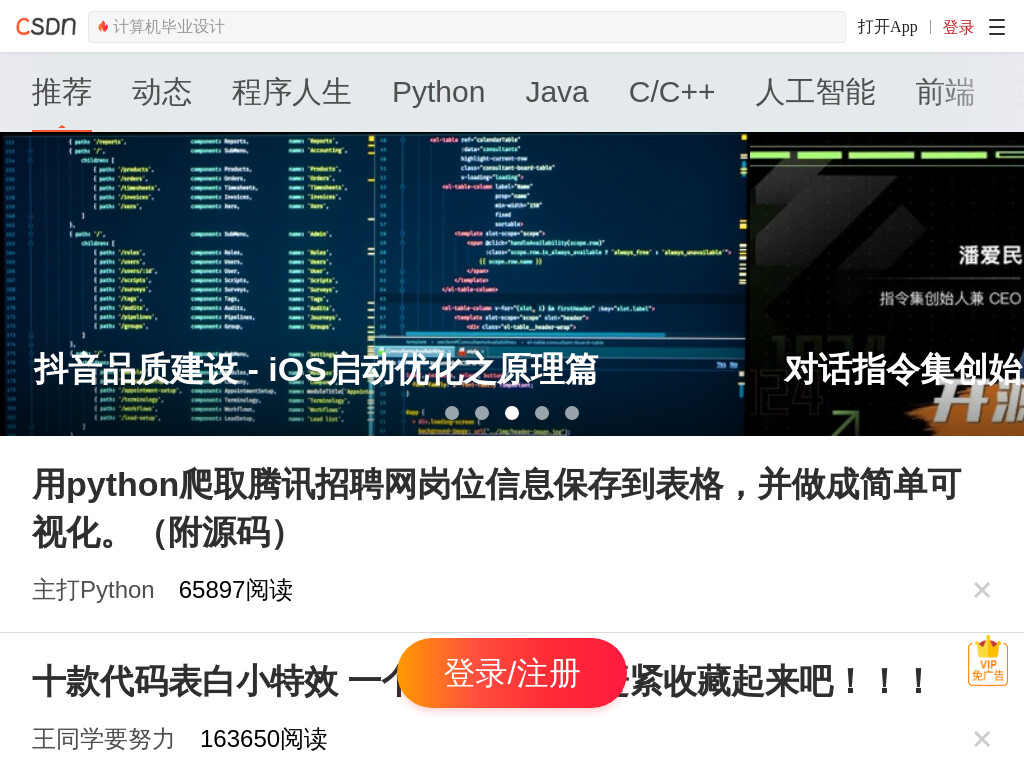Screen dimensions: 1024x768
Task: Go to fourth carousel dot
Action: 542,413
